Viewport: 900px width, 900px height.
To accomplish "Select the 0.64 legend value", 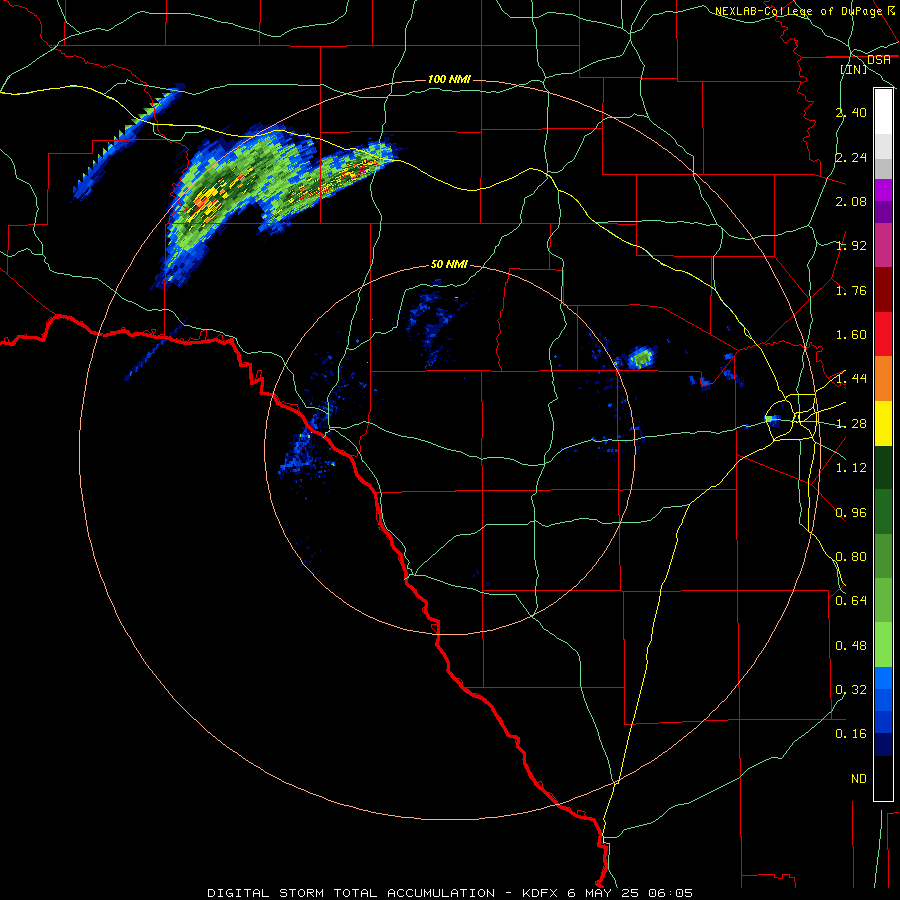I will point(851,601).
